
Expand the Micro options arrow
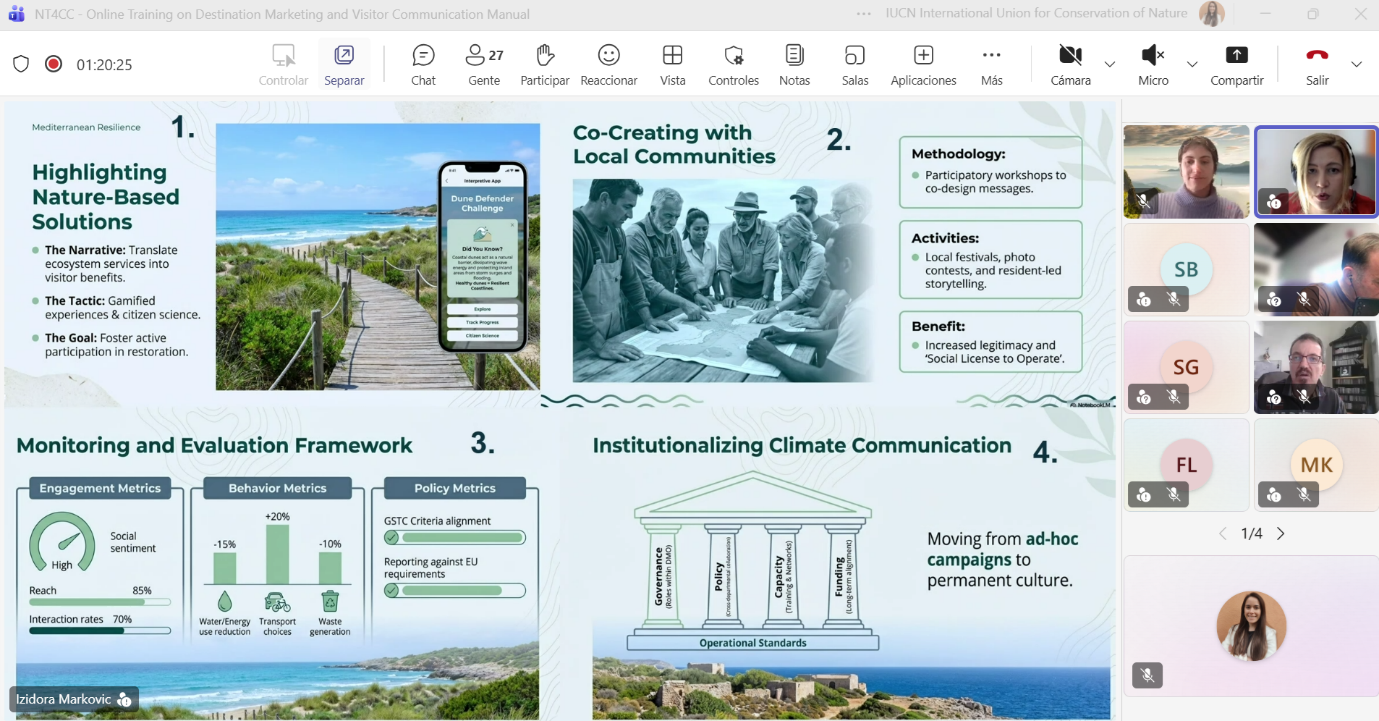pyautogui.click(x=1191, y=64)
